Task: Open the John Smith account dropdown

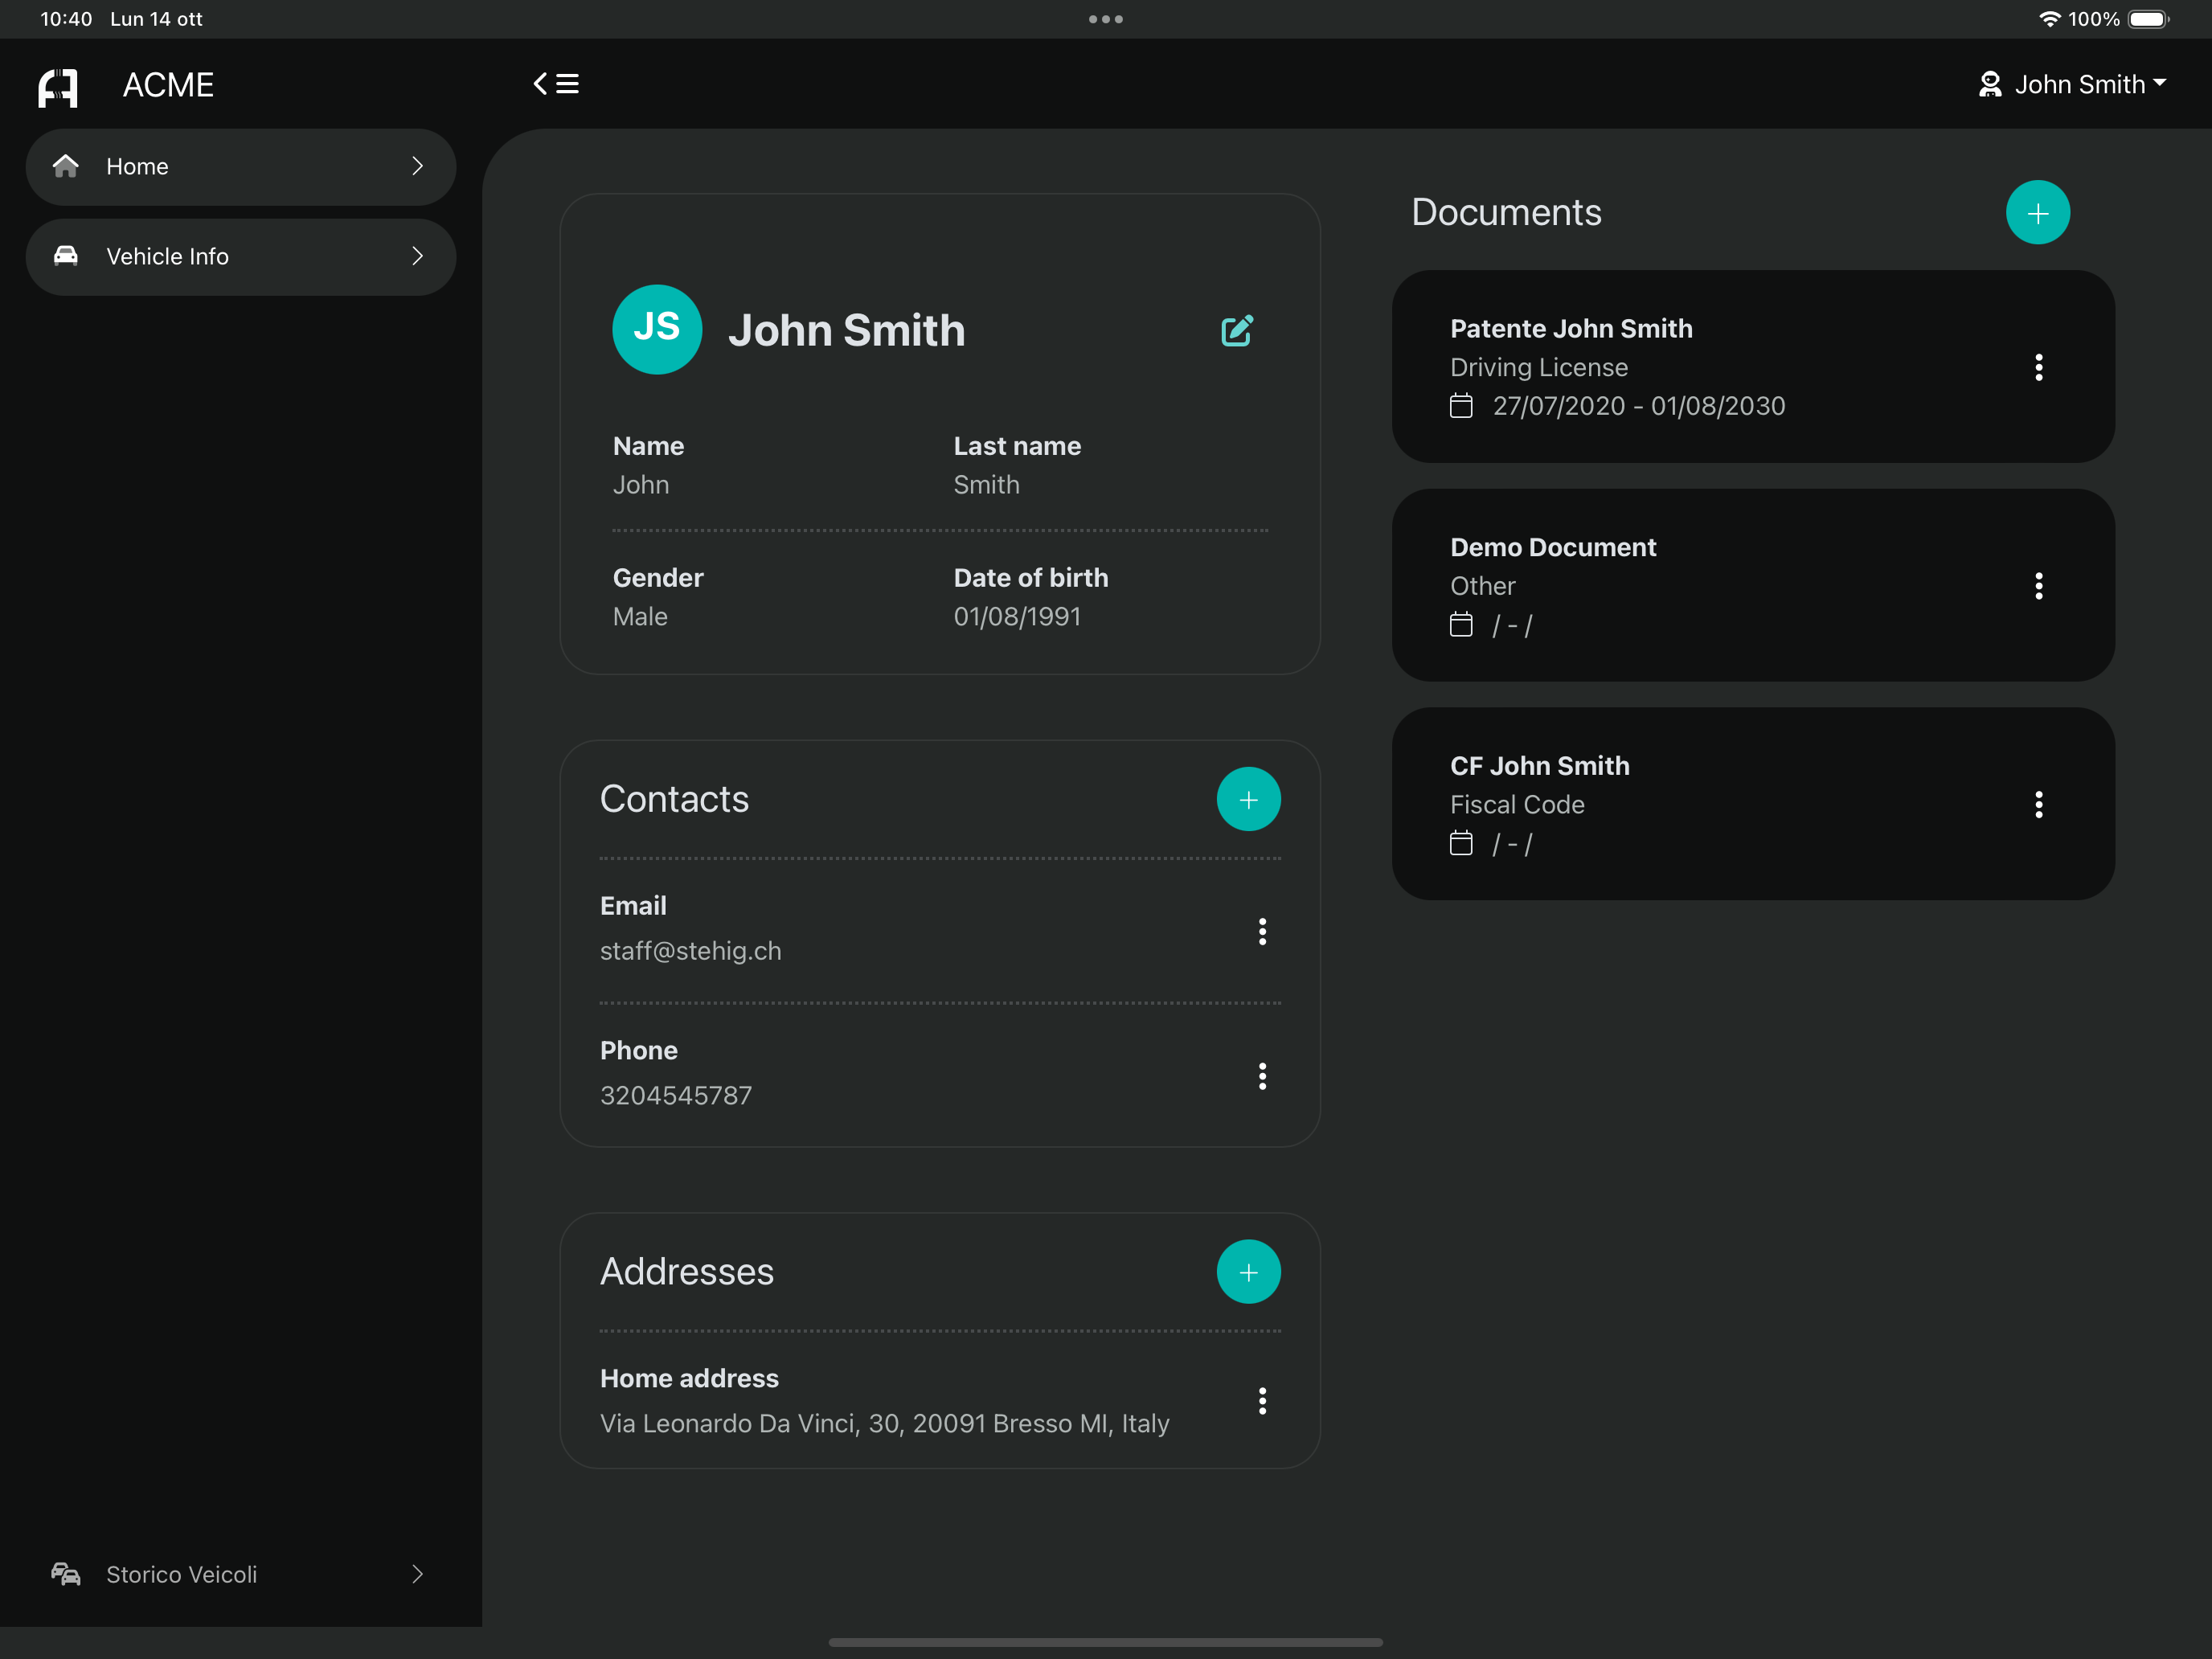Action: click(2072, 85)
